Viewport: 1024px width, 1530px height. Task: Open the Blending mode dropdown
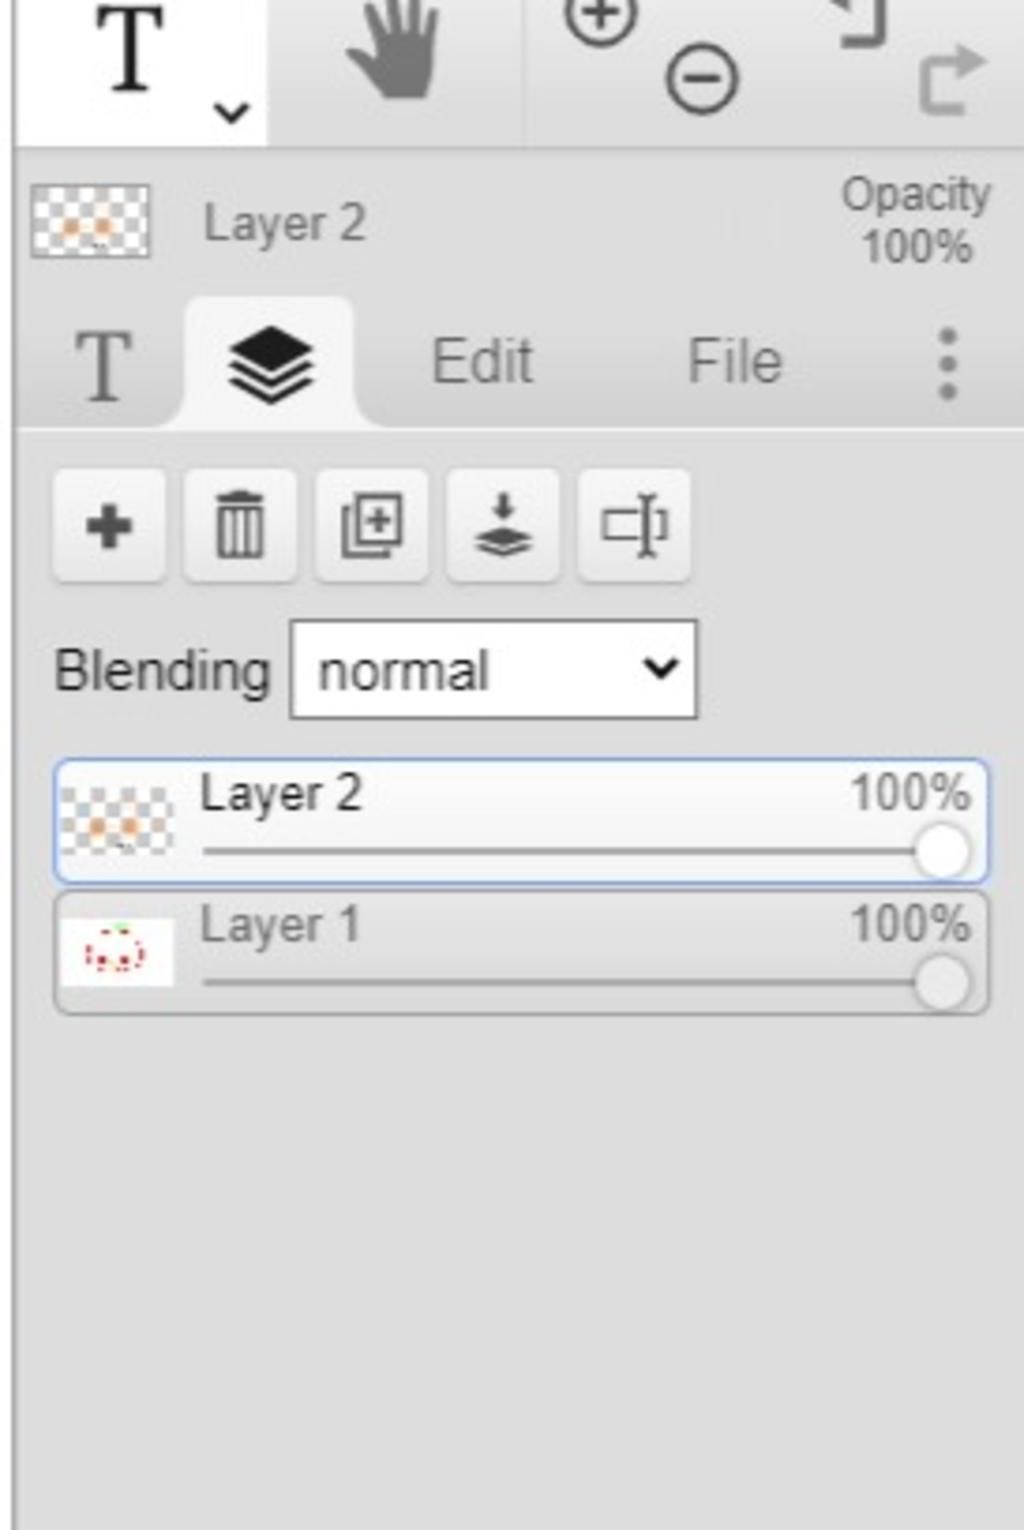(x=494, y=670)
